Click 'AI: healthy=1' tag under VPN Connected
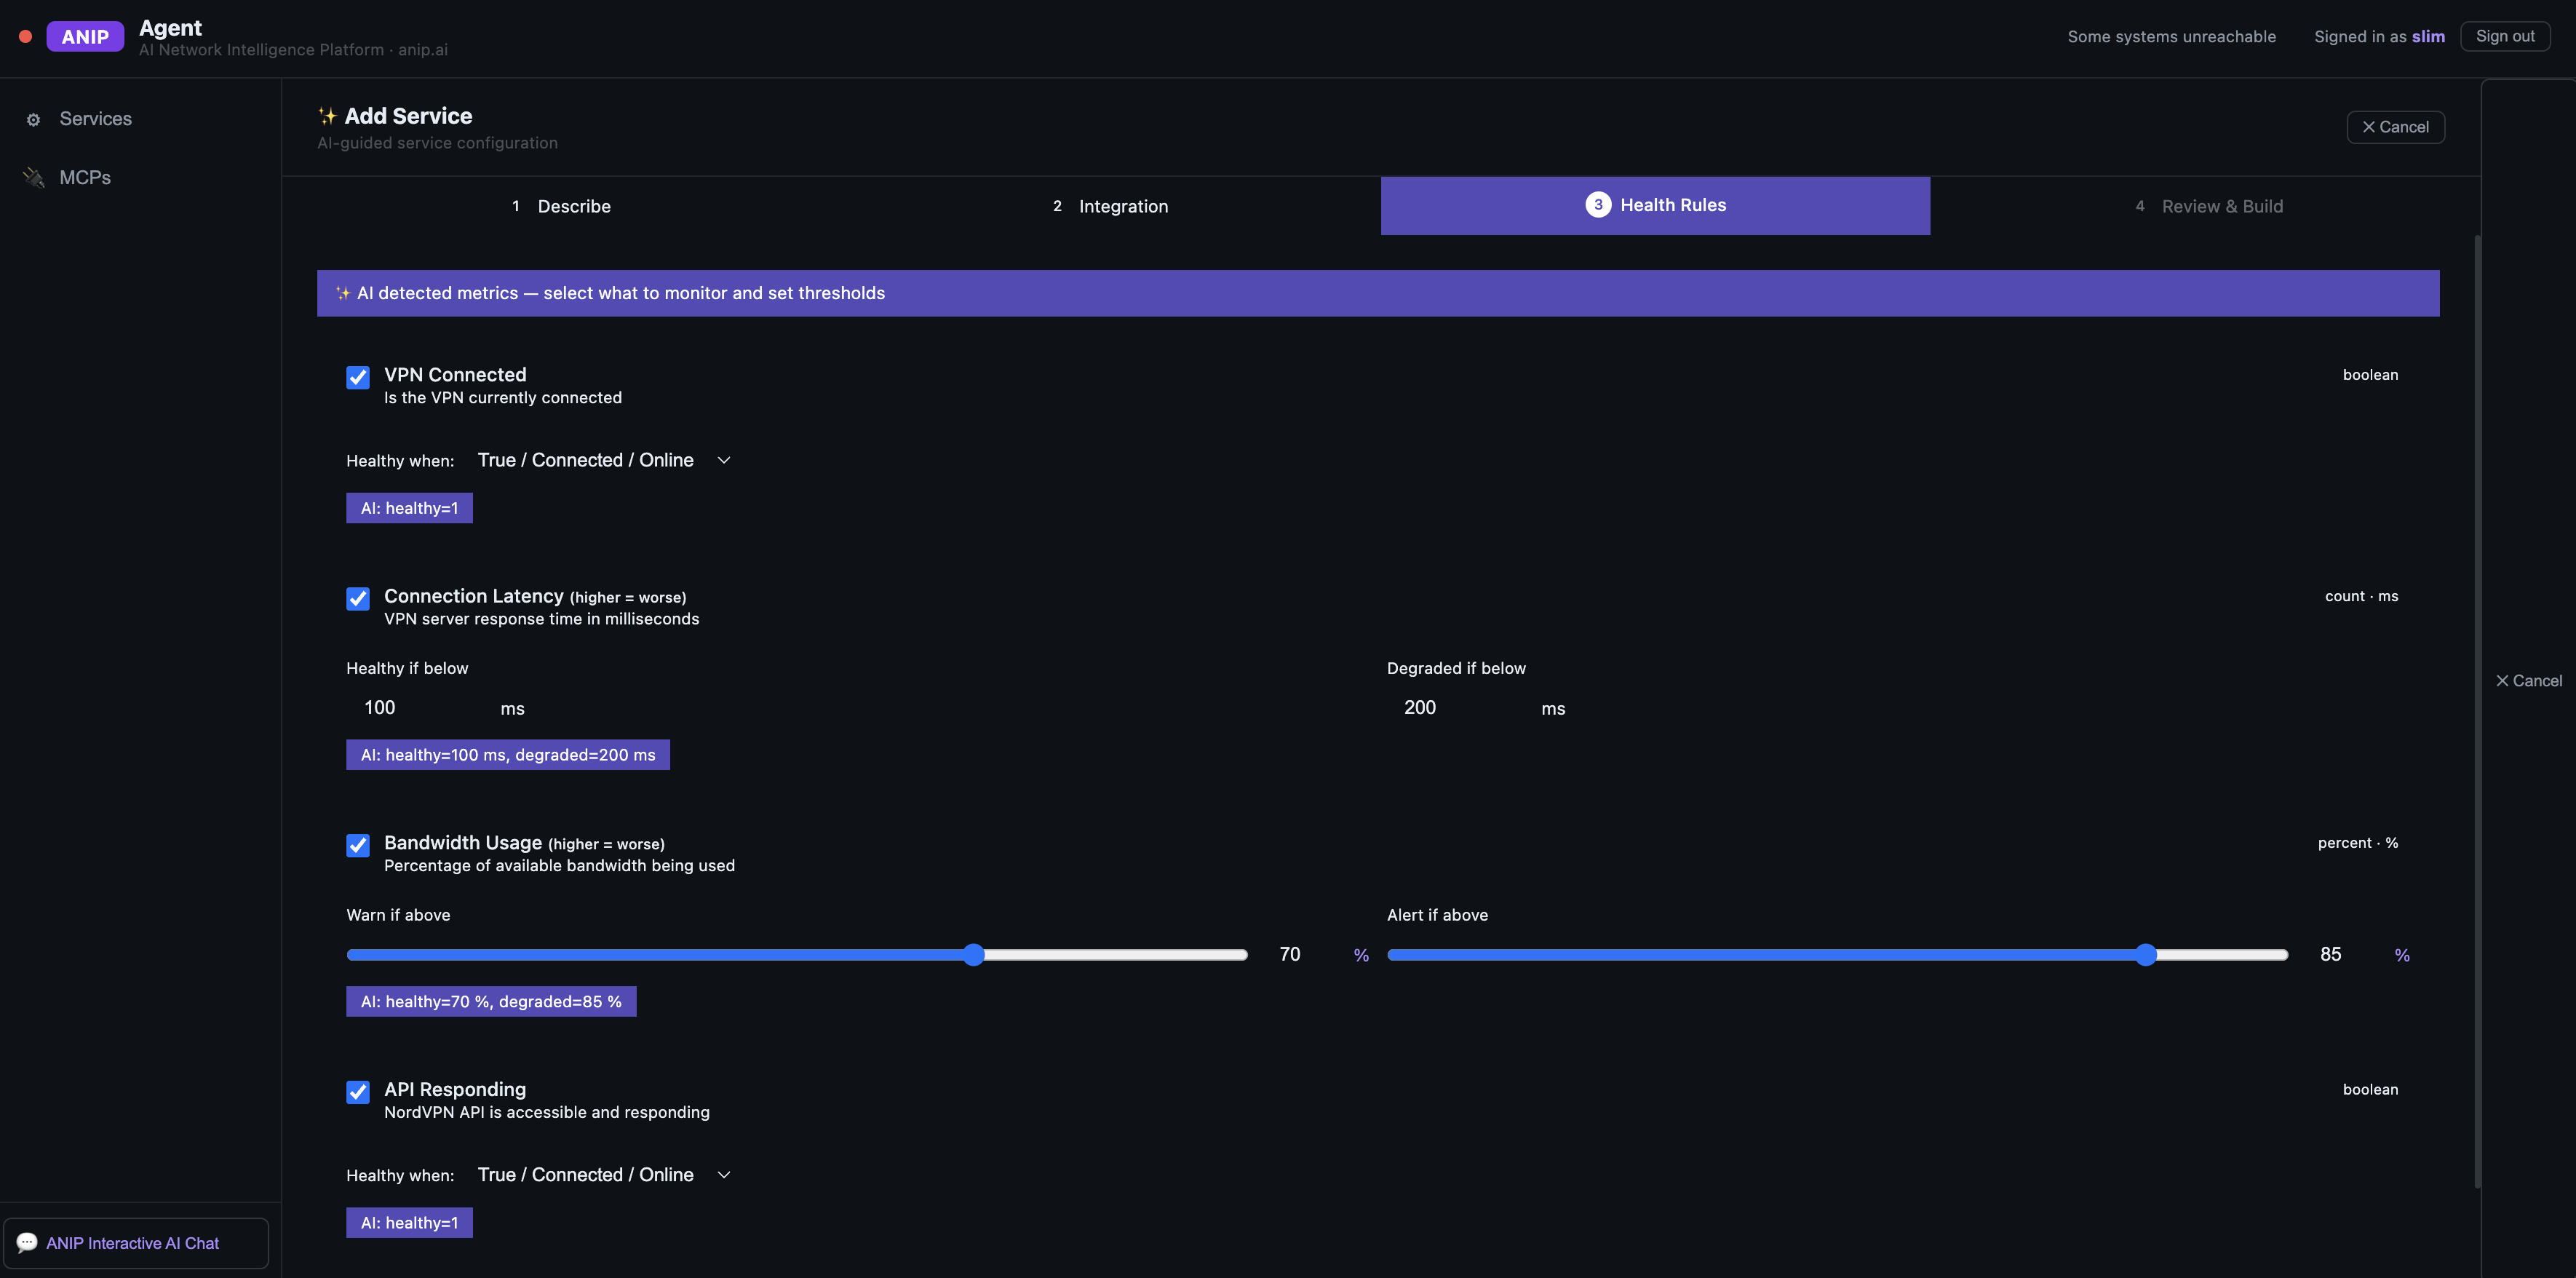 409,508
